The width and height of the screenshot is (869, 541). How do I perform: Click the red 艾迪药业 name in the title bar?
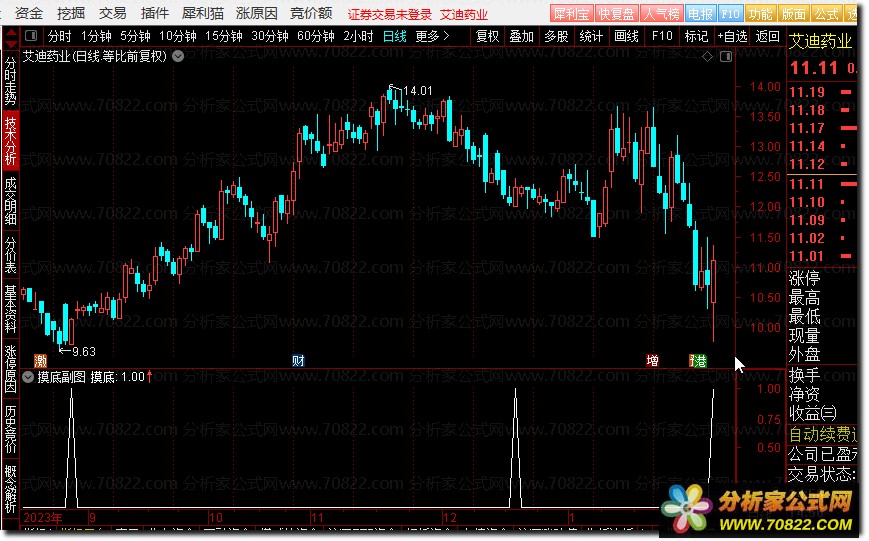(x=463, y=14)
